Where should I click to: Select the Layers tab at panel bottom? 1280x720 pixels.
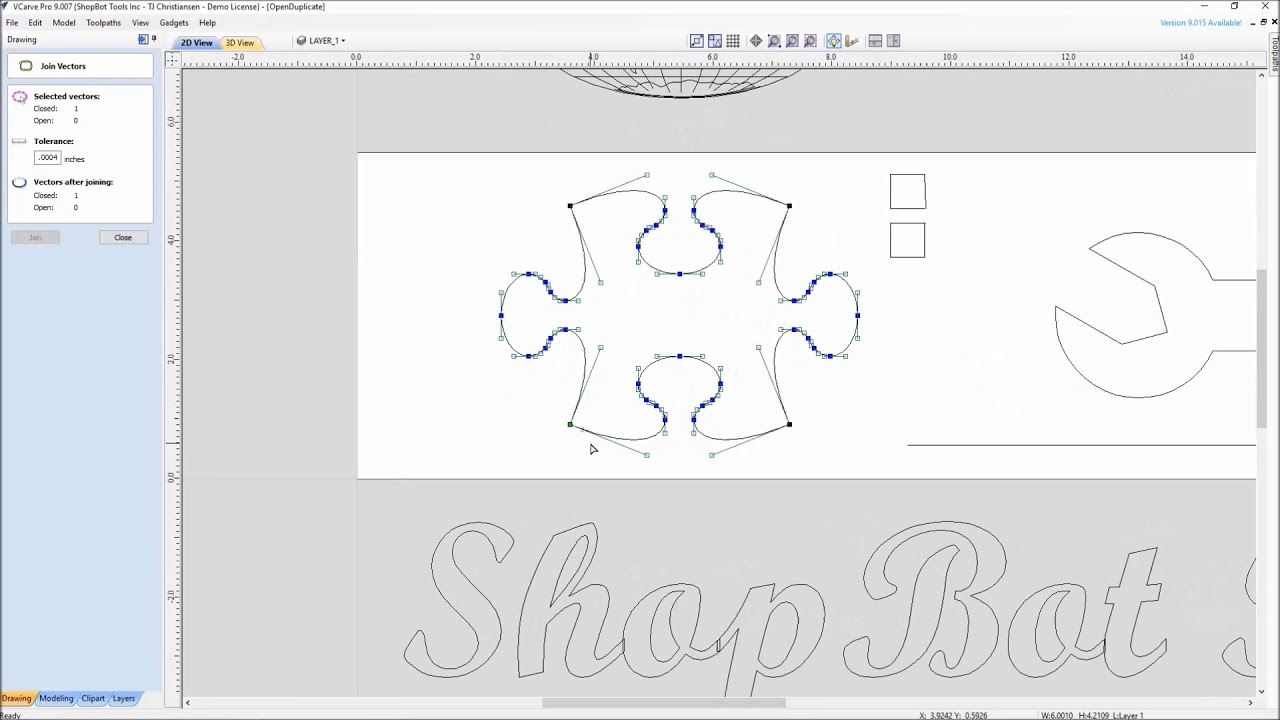pos(123,698)
